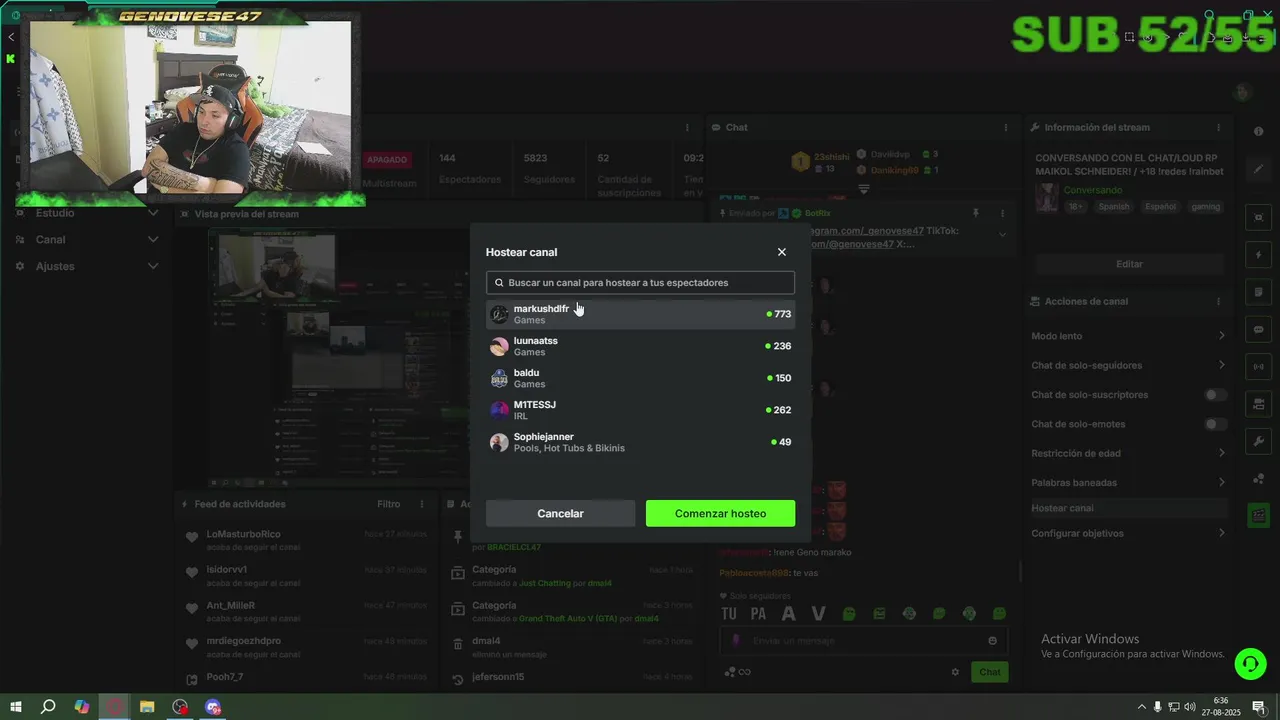The height and width of the screenshot is (720, 1280).
Task: Open Acciones de canal options menu
Action: tap(1218, 302)
